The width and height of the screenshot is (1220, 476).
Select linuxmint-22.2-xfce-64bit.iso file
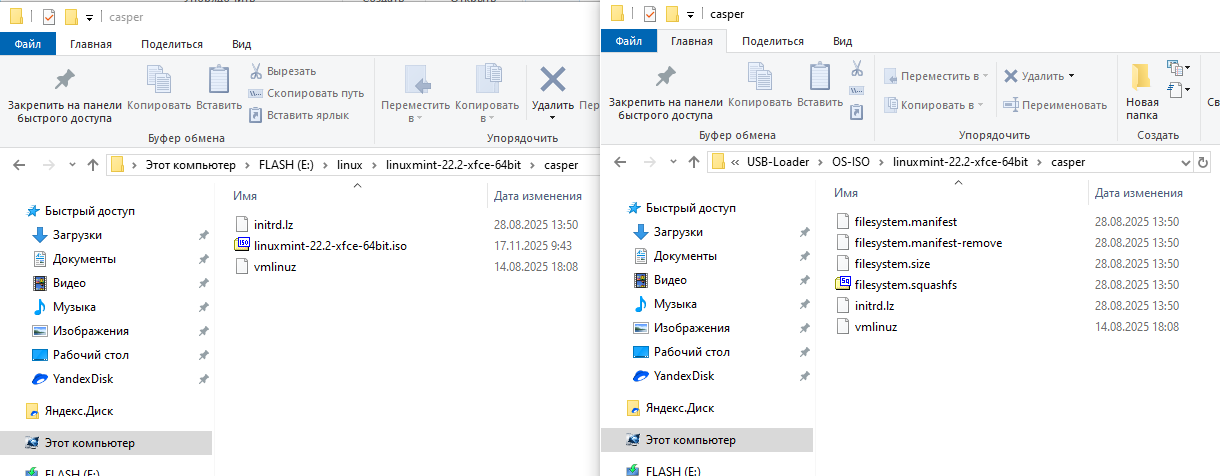click(330, 245)
